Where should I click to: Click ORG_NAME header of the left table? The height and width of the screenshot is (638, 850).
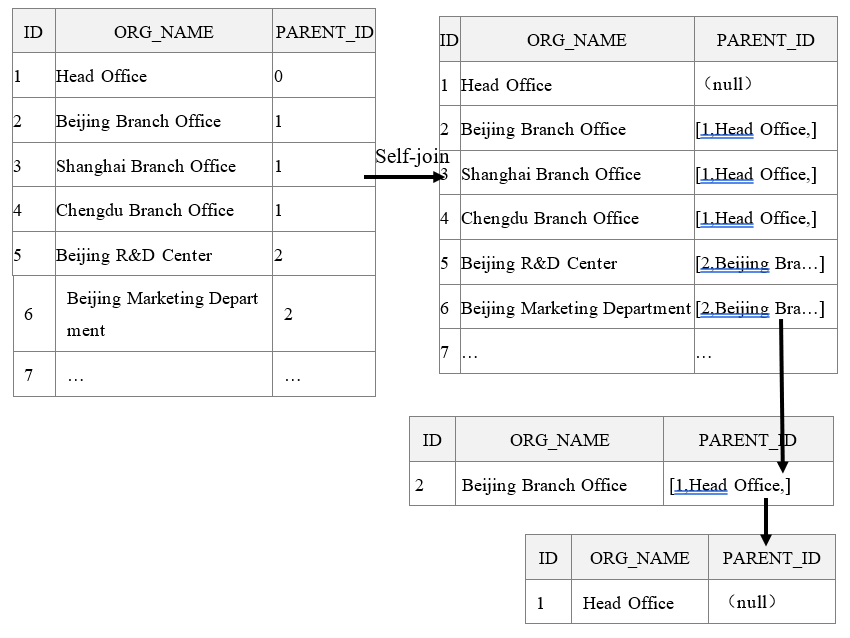pos(163,32)
